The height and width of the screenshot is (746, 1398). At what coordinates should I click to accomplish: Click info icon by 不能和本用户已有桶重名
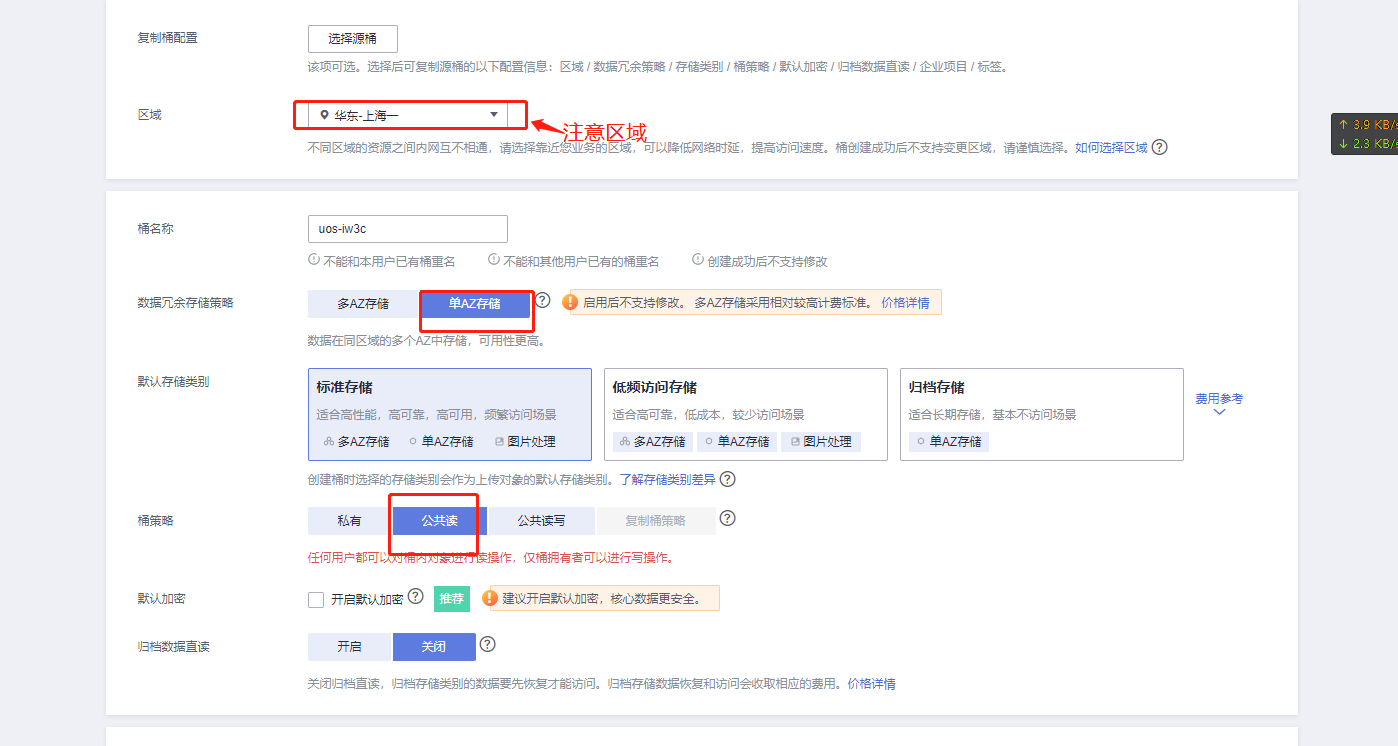click(314, 260)
